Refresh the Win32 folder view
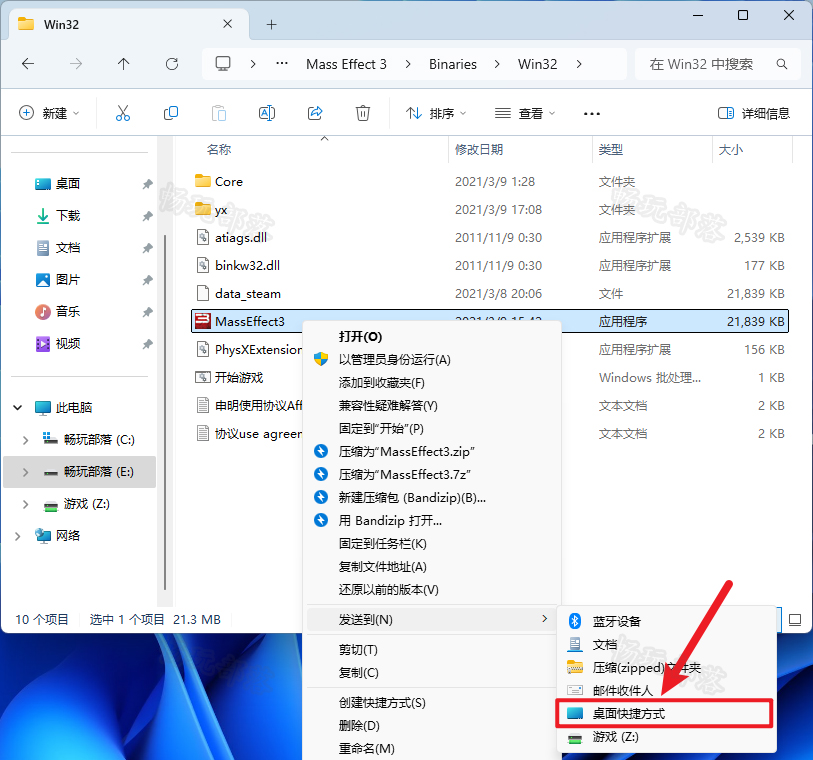Image resolution: width=813 pixels, height=760 pixels. [x=172, y=64]
